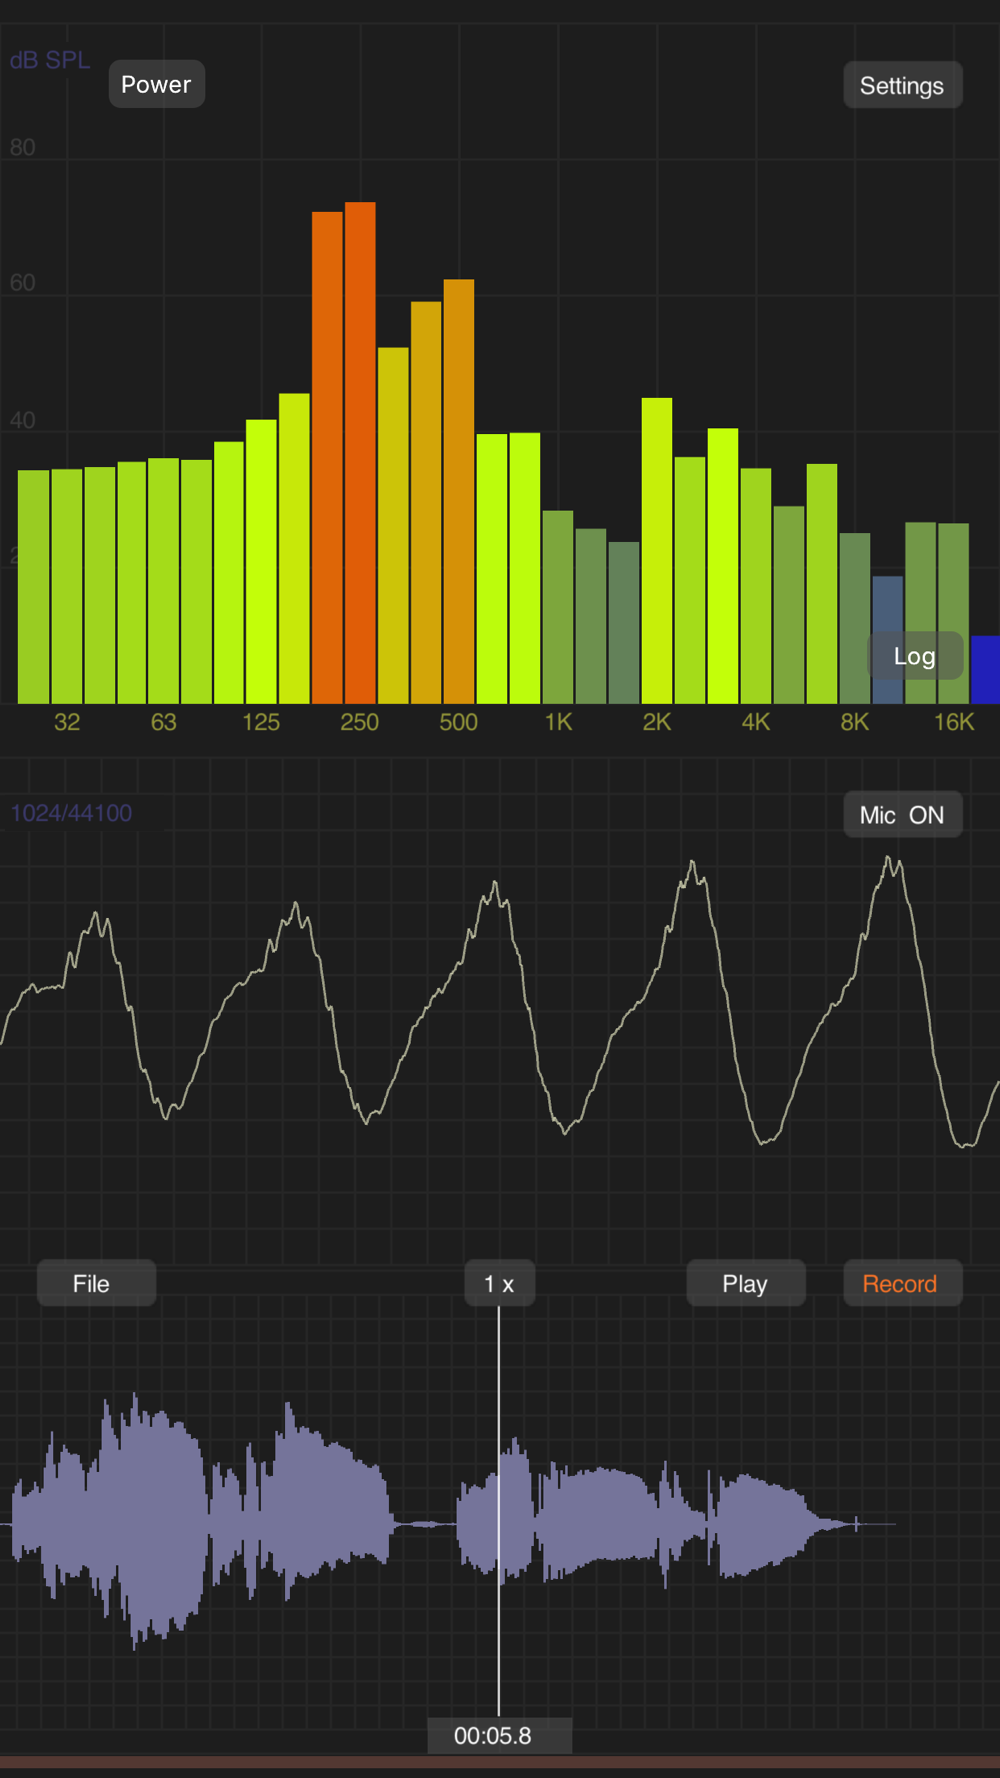
Task: Click the 32 frequency label
Action: tap(67, 722)
